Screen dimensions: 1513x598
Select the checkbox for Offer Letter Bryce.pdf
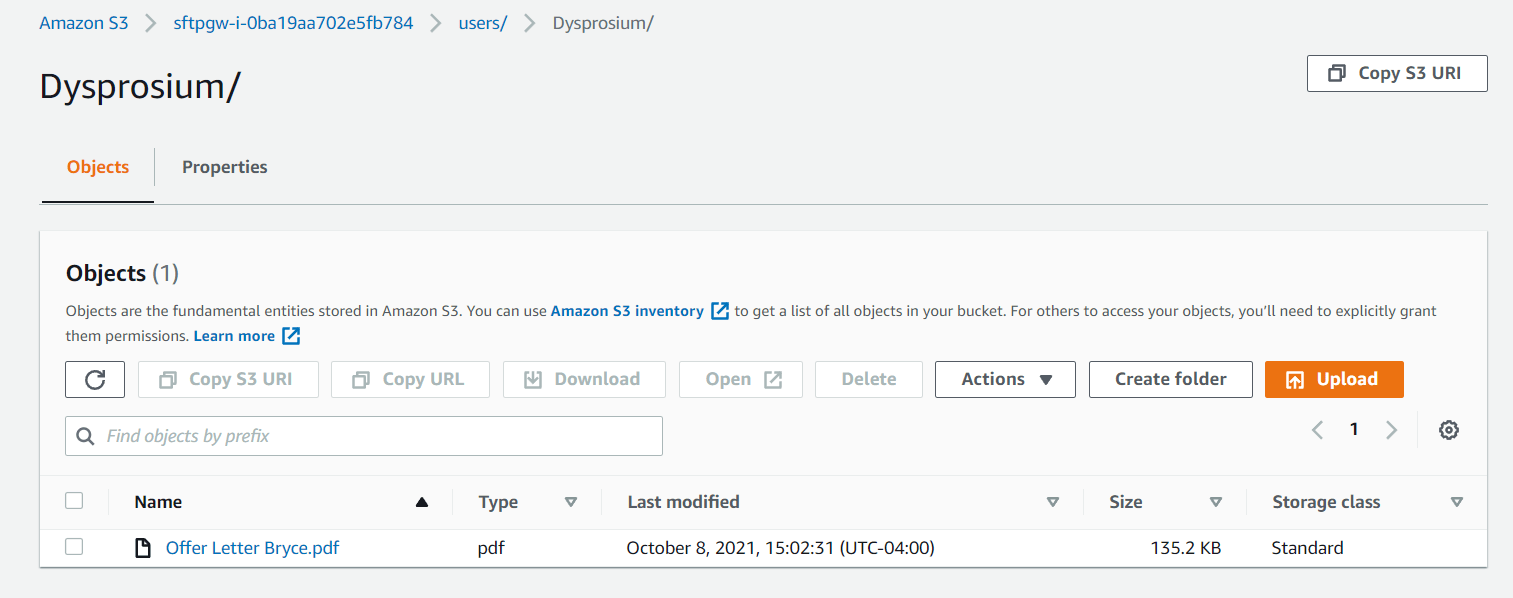click(x=74, y=547)
